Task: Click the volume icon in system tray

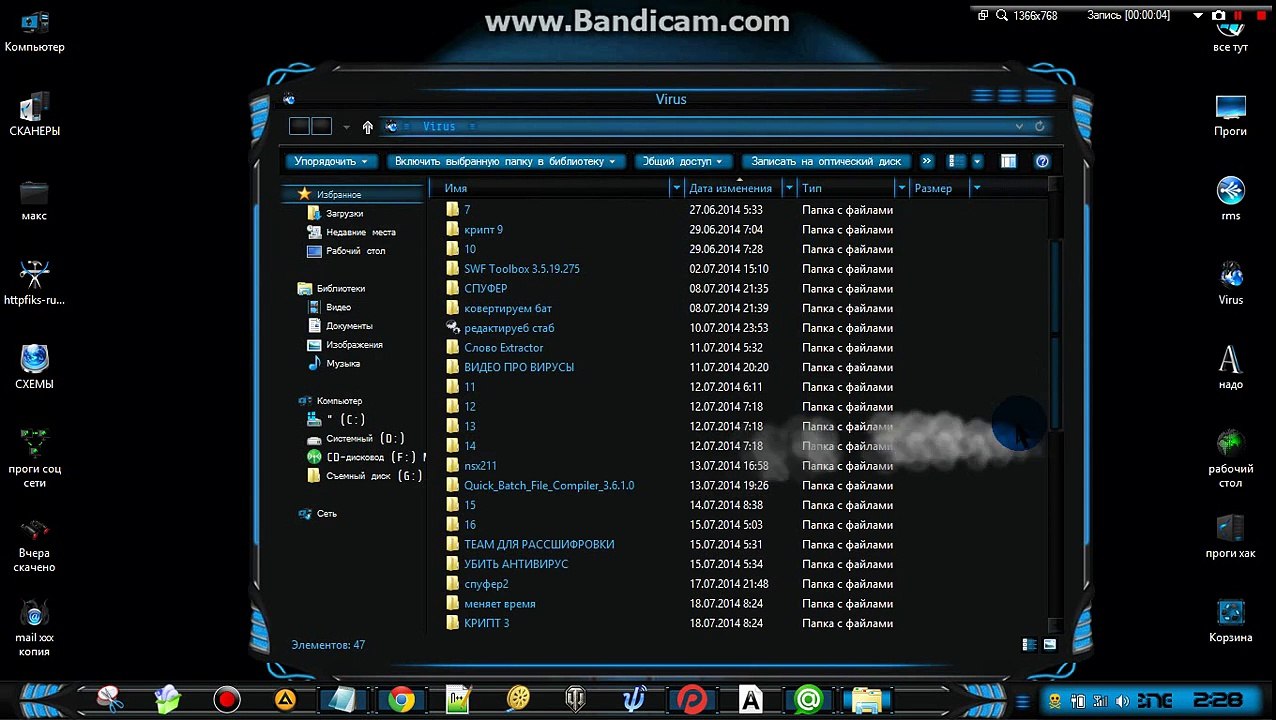Action: [x=1122, y=701]
